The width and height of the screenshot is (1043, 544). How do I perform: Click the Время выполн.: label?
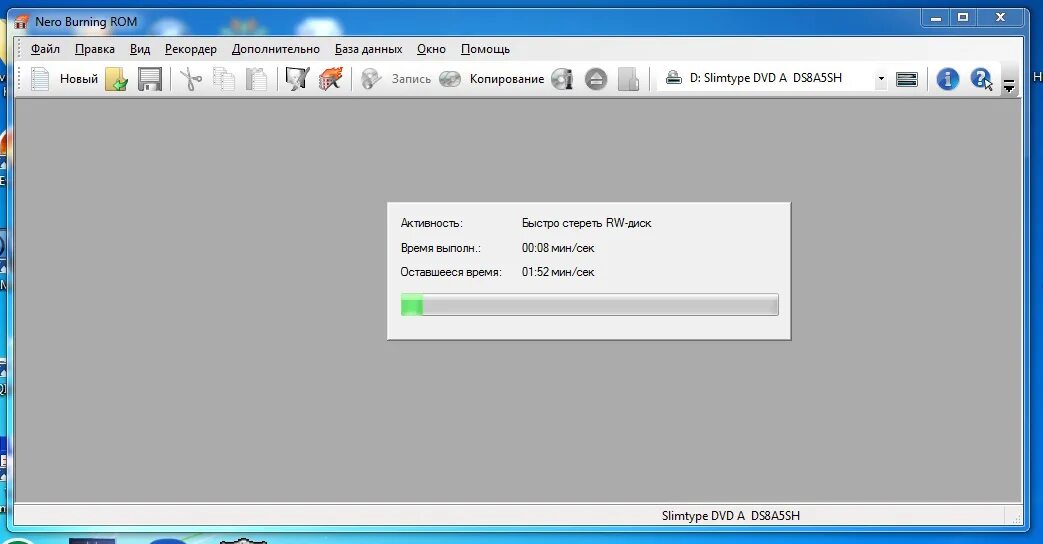(440, 248)
